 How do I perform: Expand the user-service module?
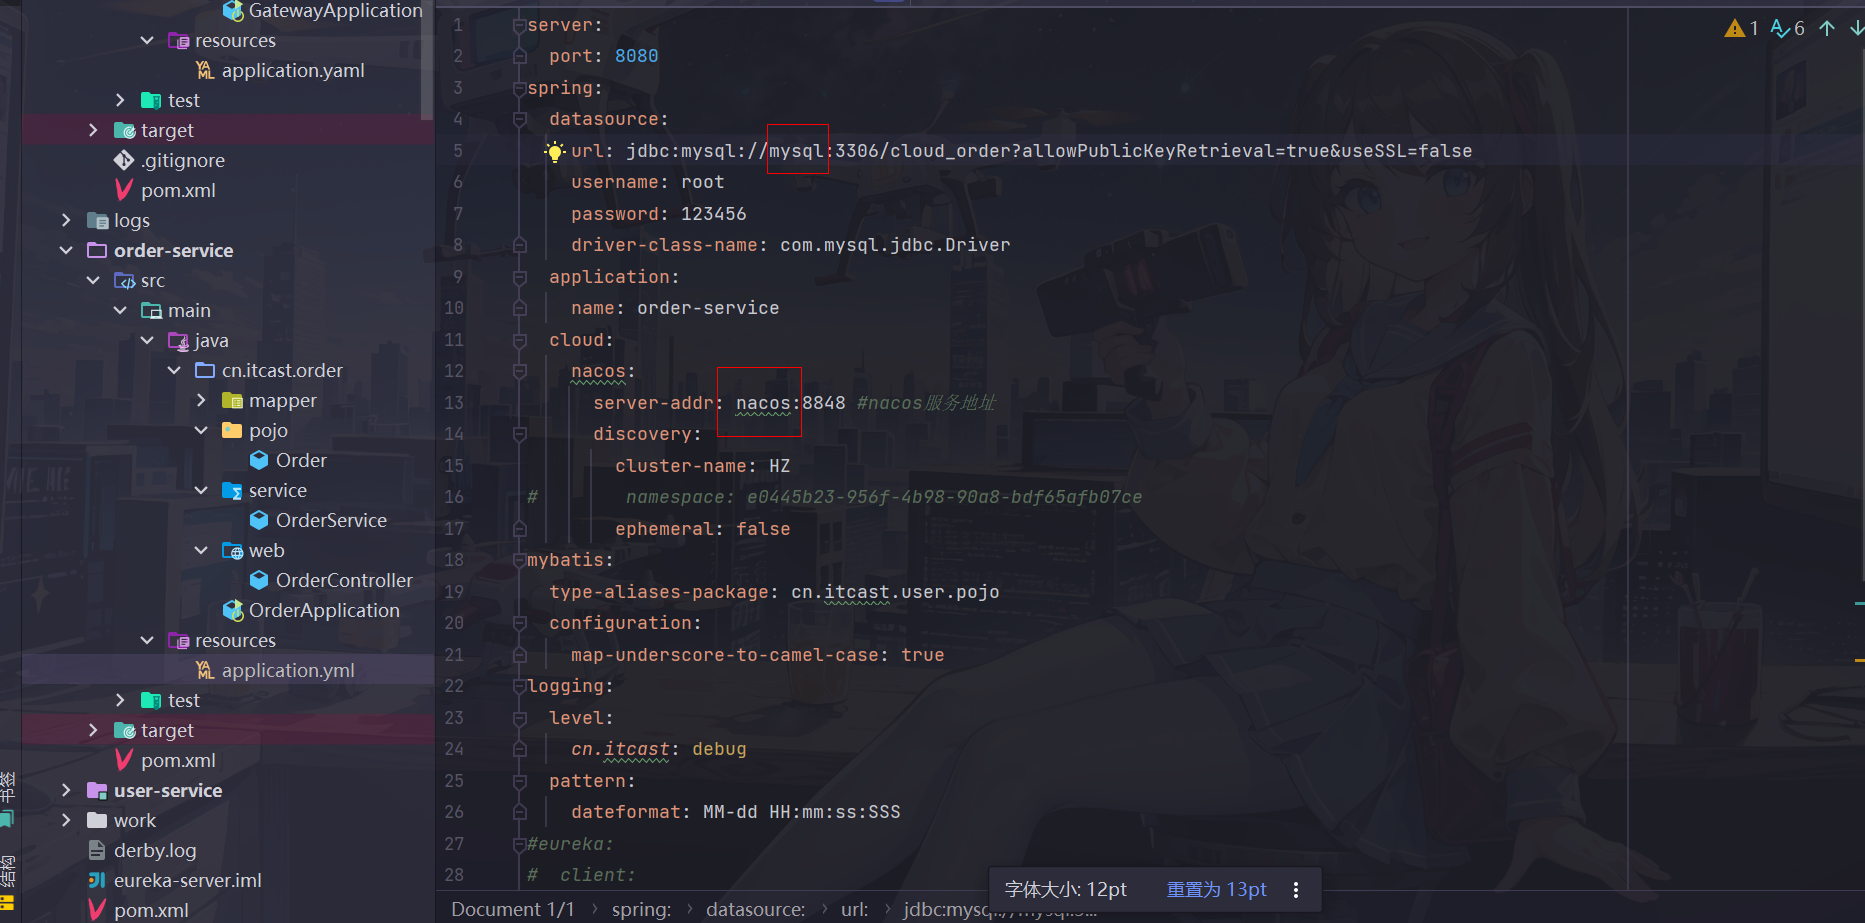(66, 790)
